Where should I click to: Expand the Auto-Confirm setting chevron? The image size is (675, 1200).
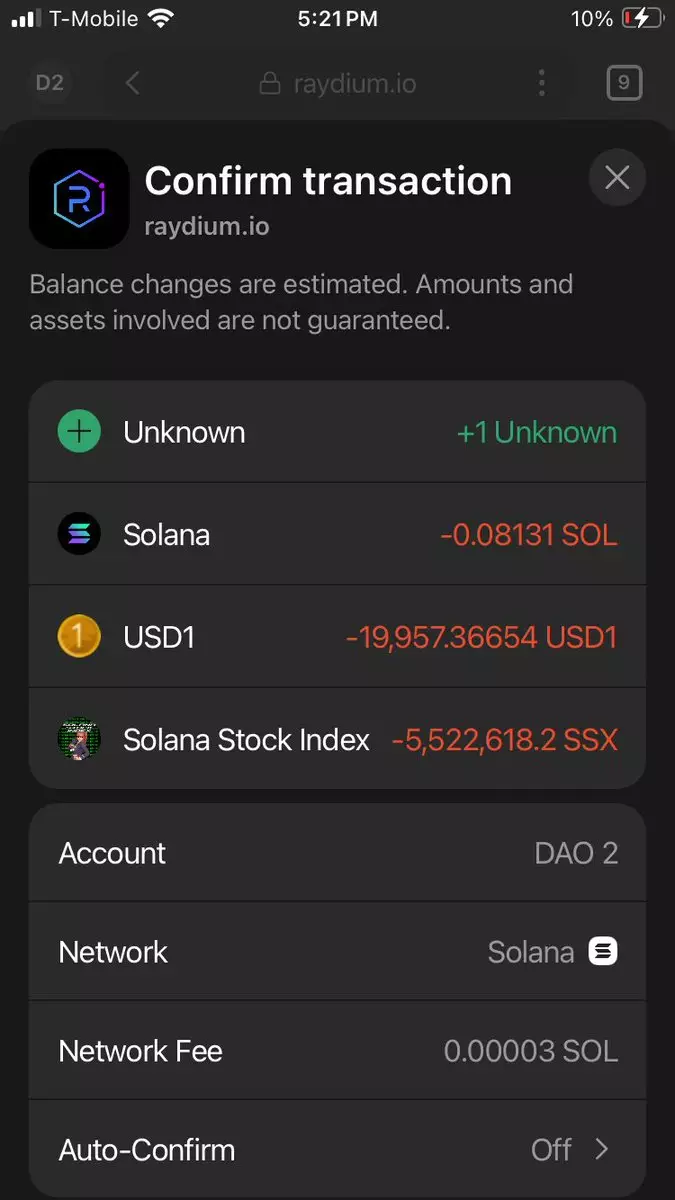coord(602,1149)
